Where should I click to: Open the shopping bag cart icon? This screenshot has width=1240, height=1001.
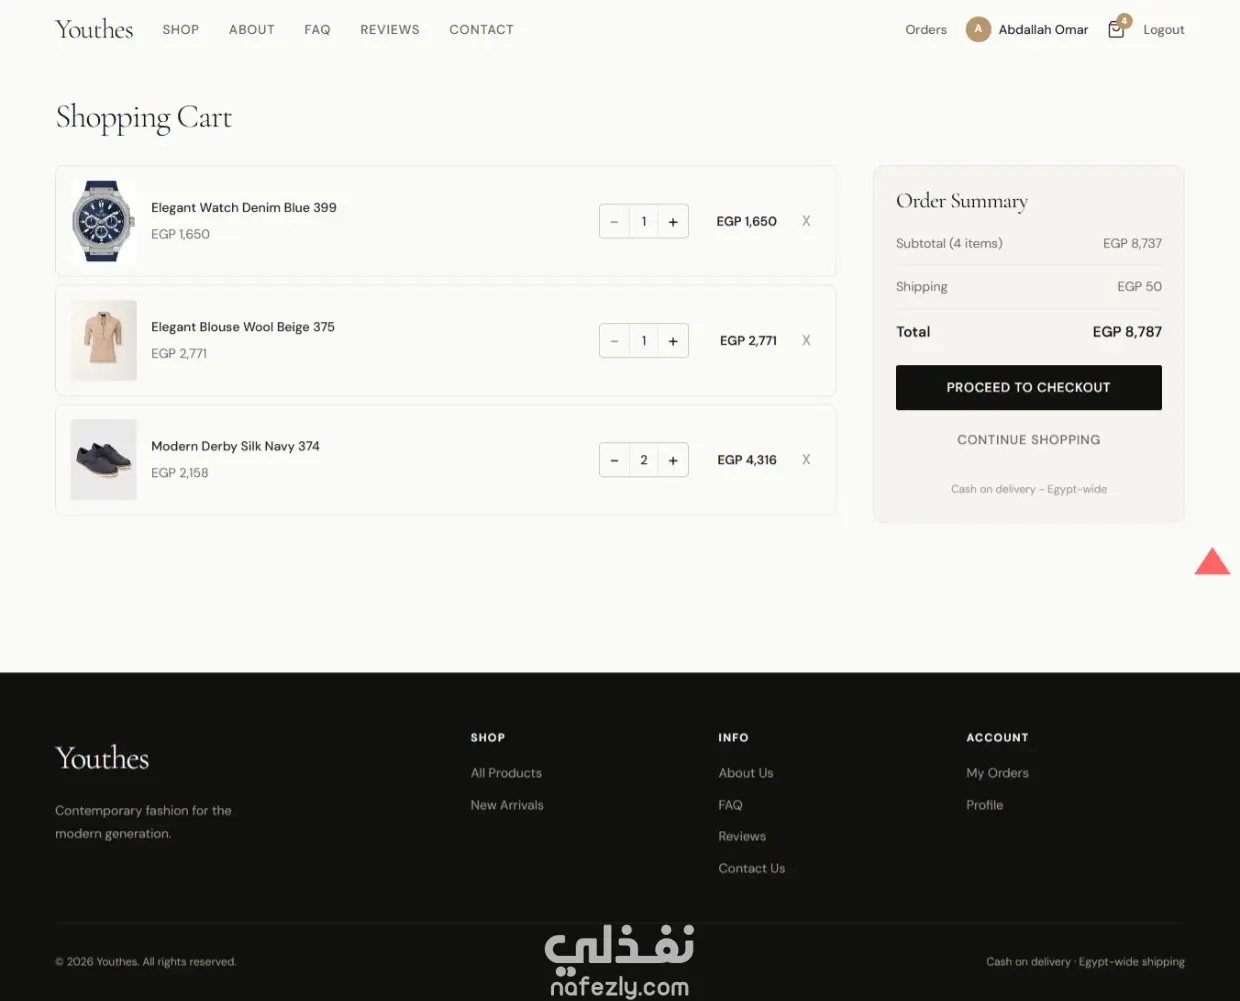click(x=1117, y=29)
